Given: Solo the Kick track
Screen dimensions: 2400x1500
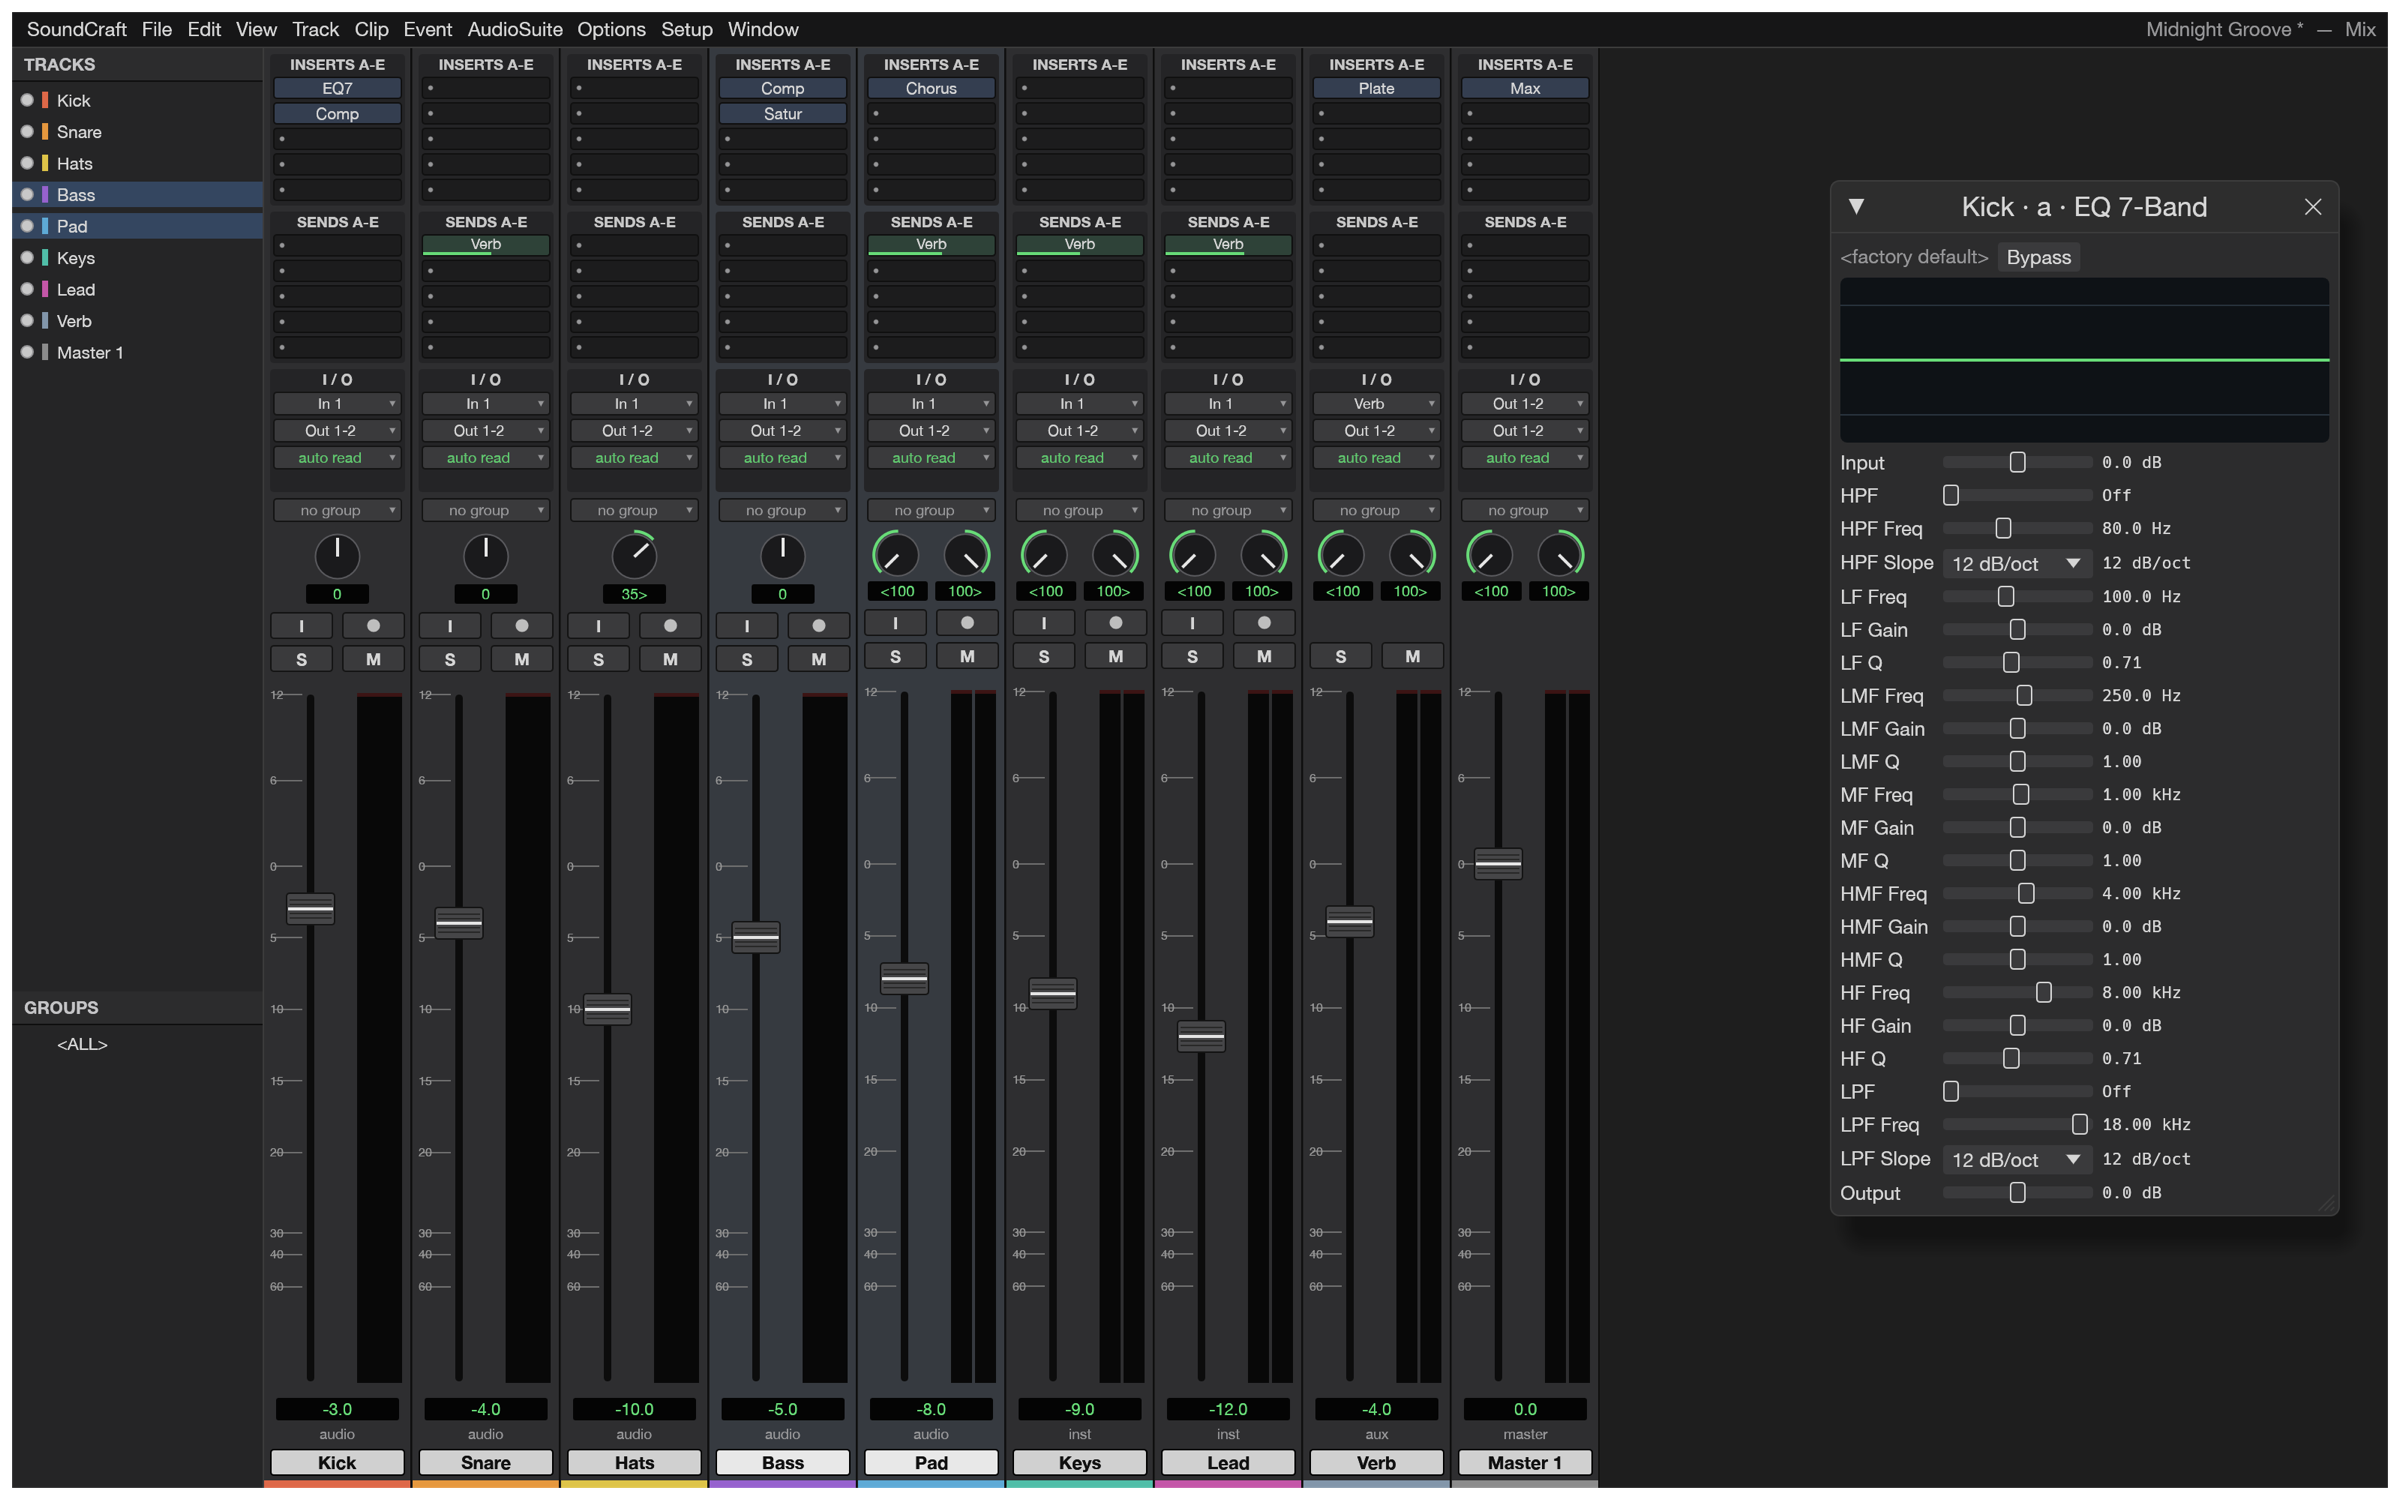Looking at the screenshot, I should tap(301, 660).
